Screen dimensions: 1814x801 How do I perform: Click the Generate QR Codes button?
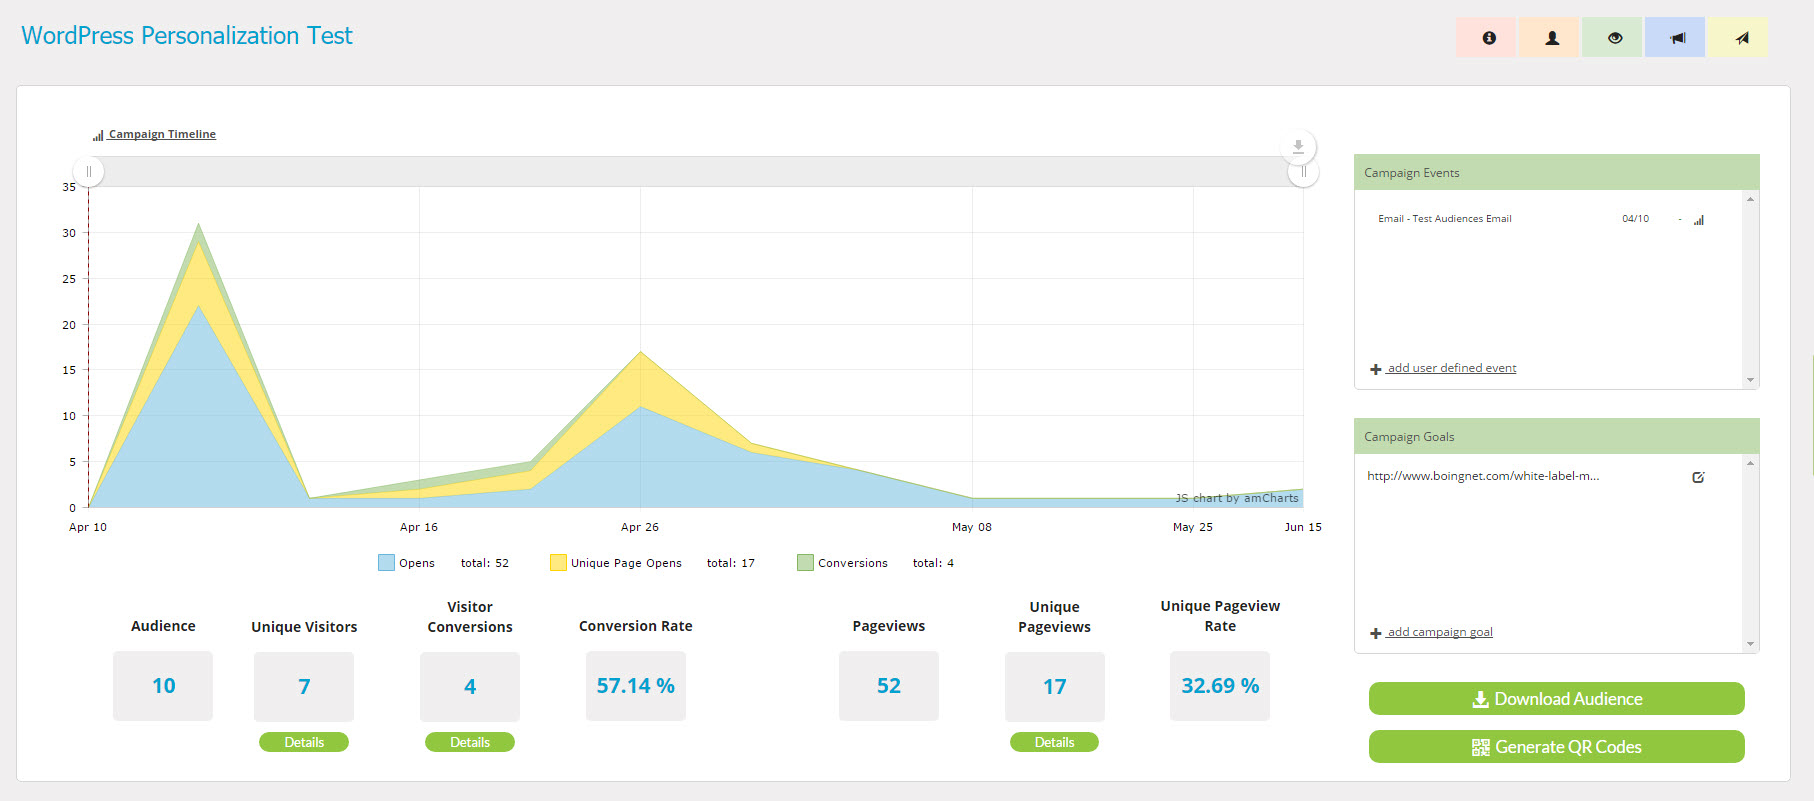tap(1556, 747)
